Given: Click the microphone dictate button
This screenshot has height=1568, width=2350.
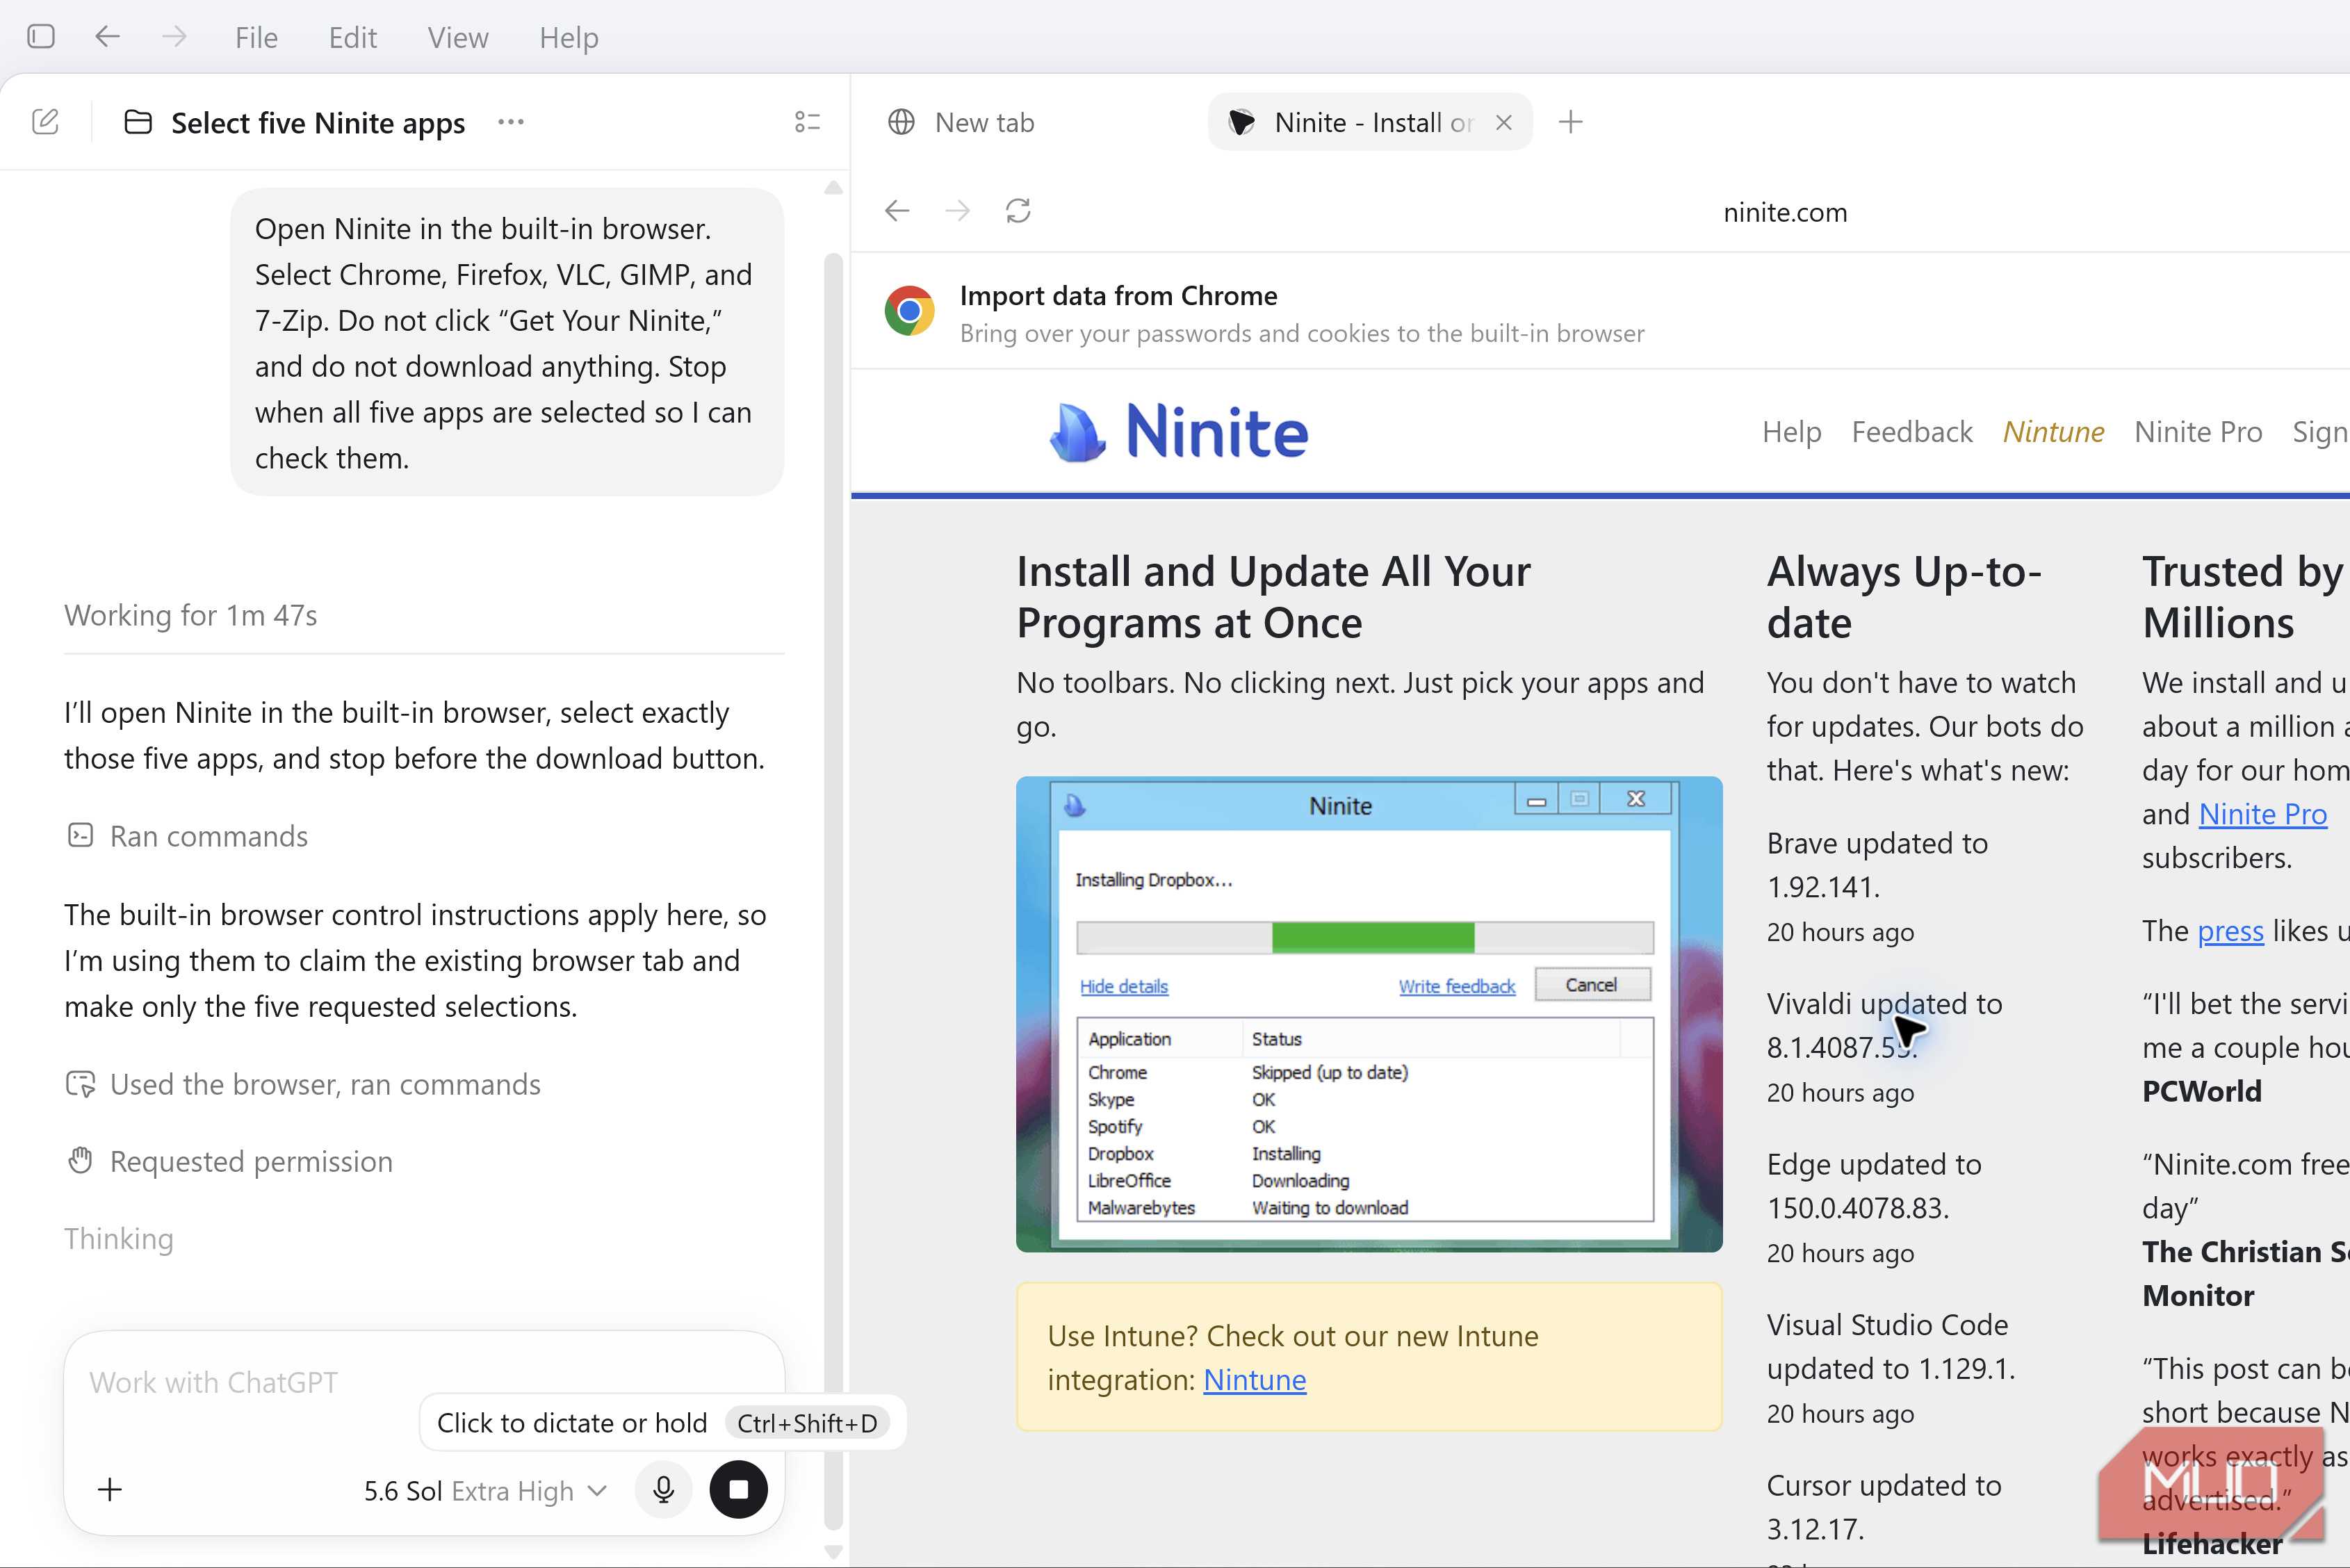Looking at the screenshot, I should 663,1490.
